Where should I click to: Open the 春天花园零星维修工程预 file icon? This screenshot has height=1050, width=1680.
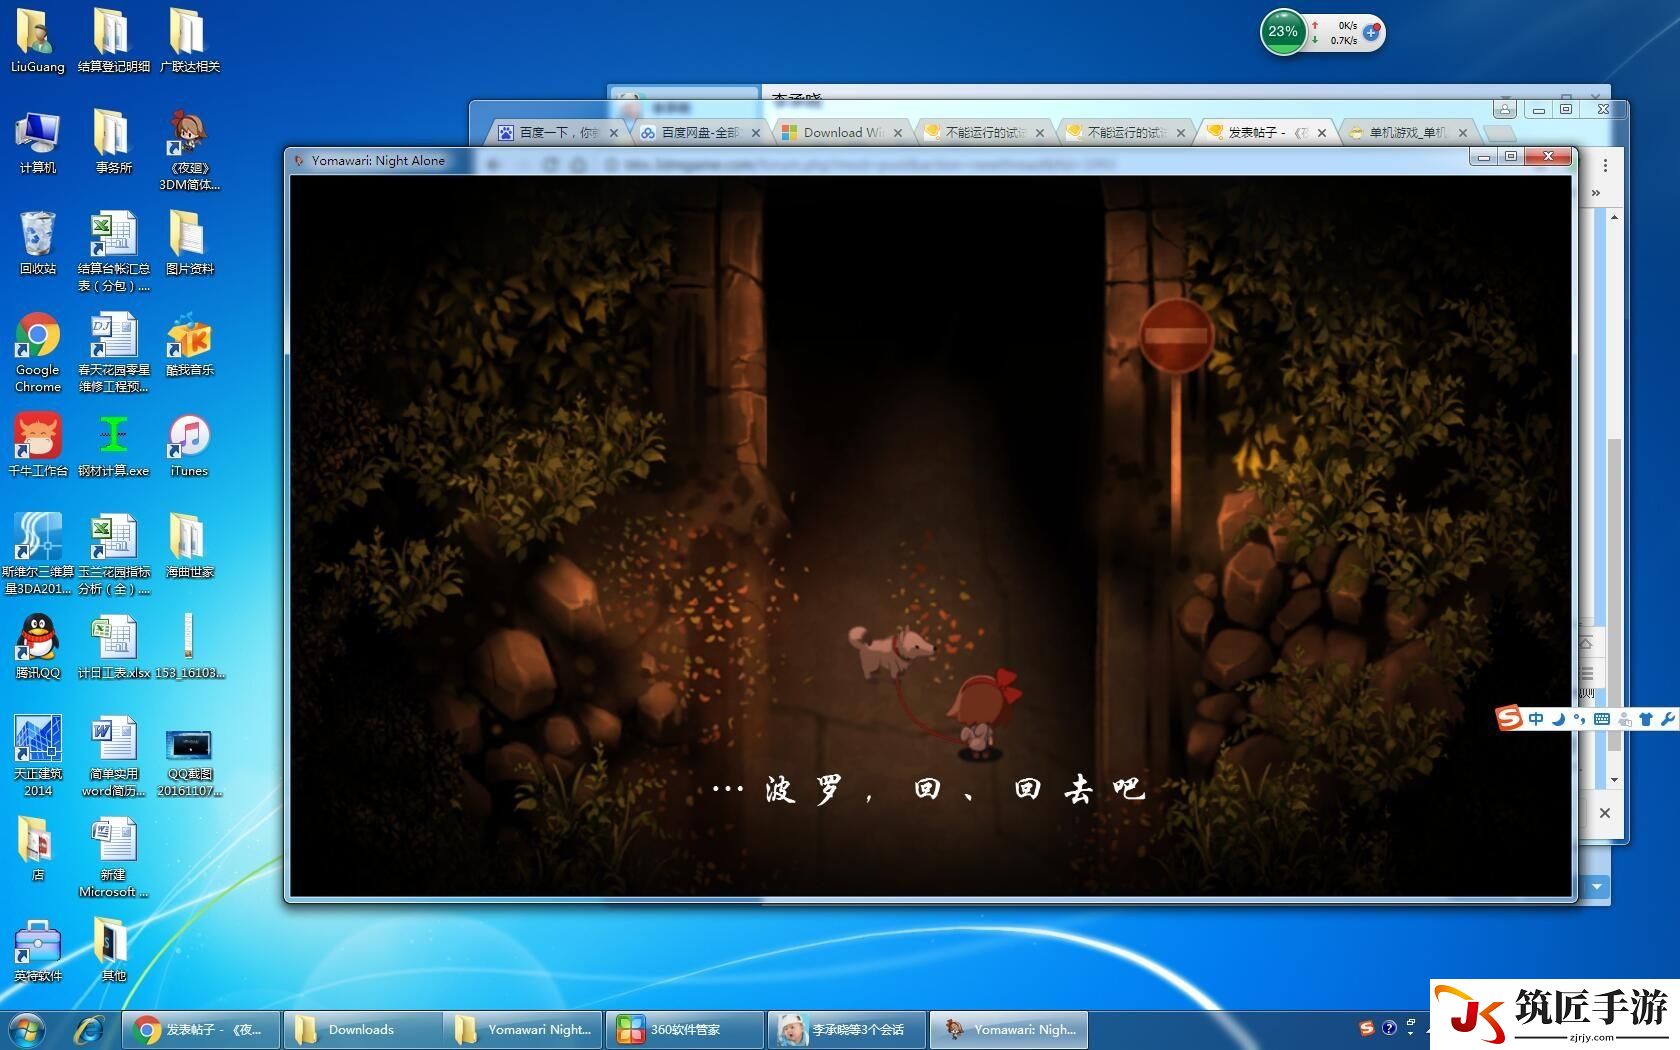pyautogui.click(x=113, y=352)
